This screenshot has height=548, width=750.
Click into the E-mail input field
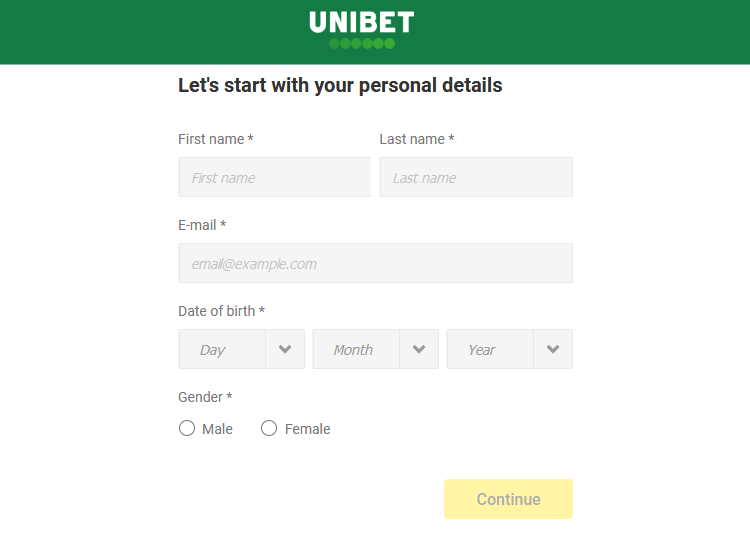375,263
